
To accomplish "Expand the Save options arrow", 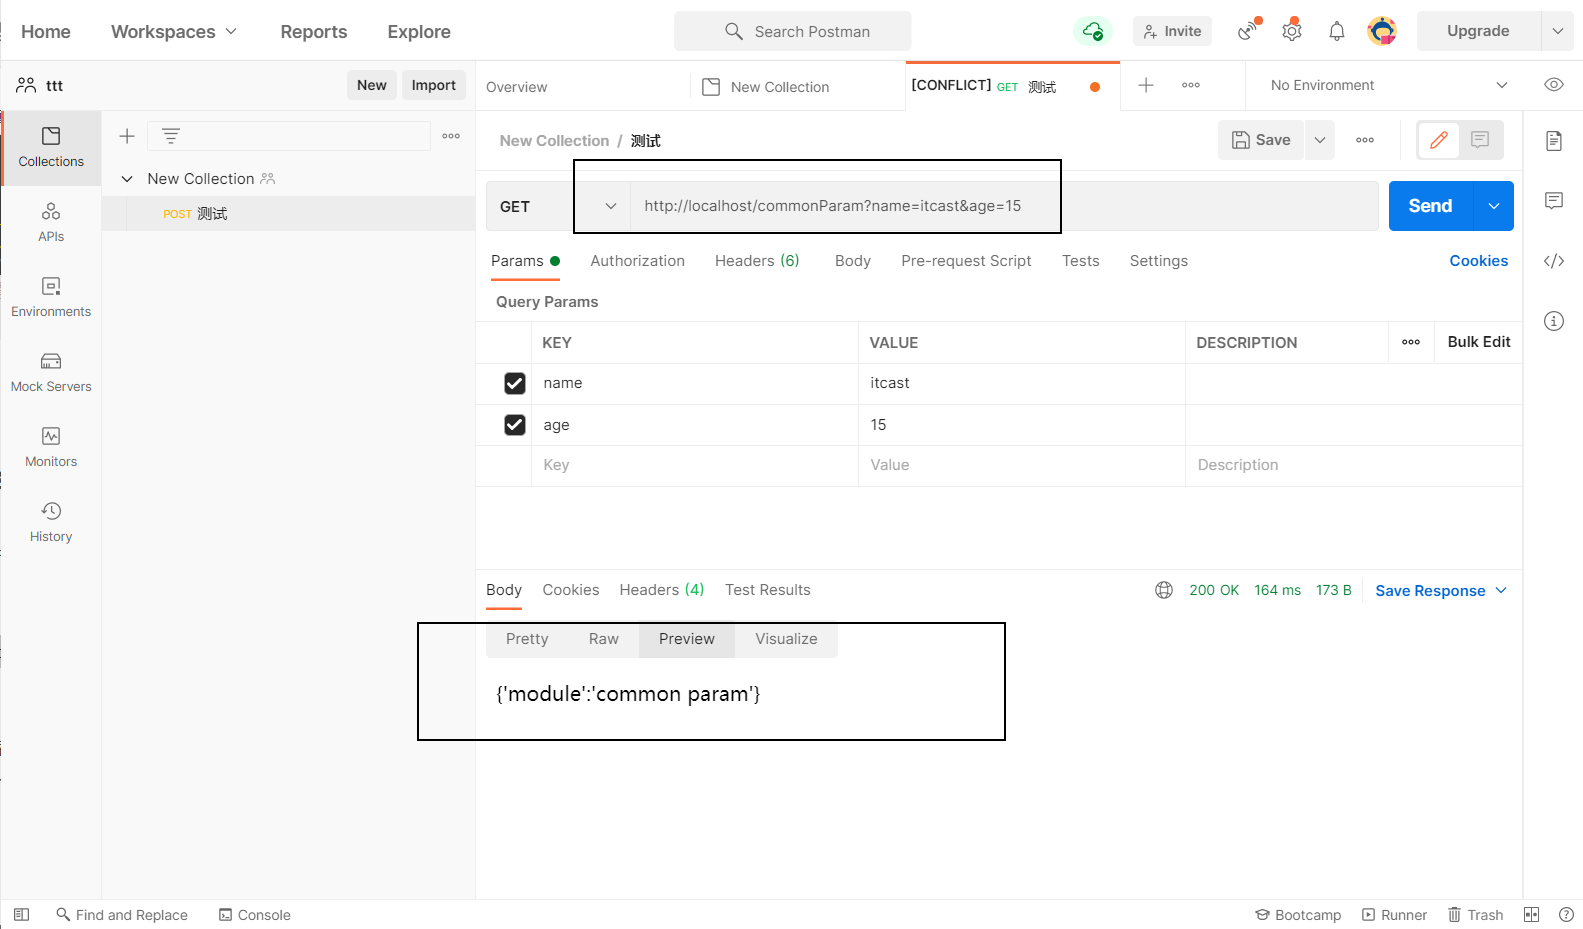I will pyautogui.click(x=1320, y=140).
